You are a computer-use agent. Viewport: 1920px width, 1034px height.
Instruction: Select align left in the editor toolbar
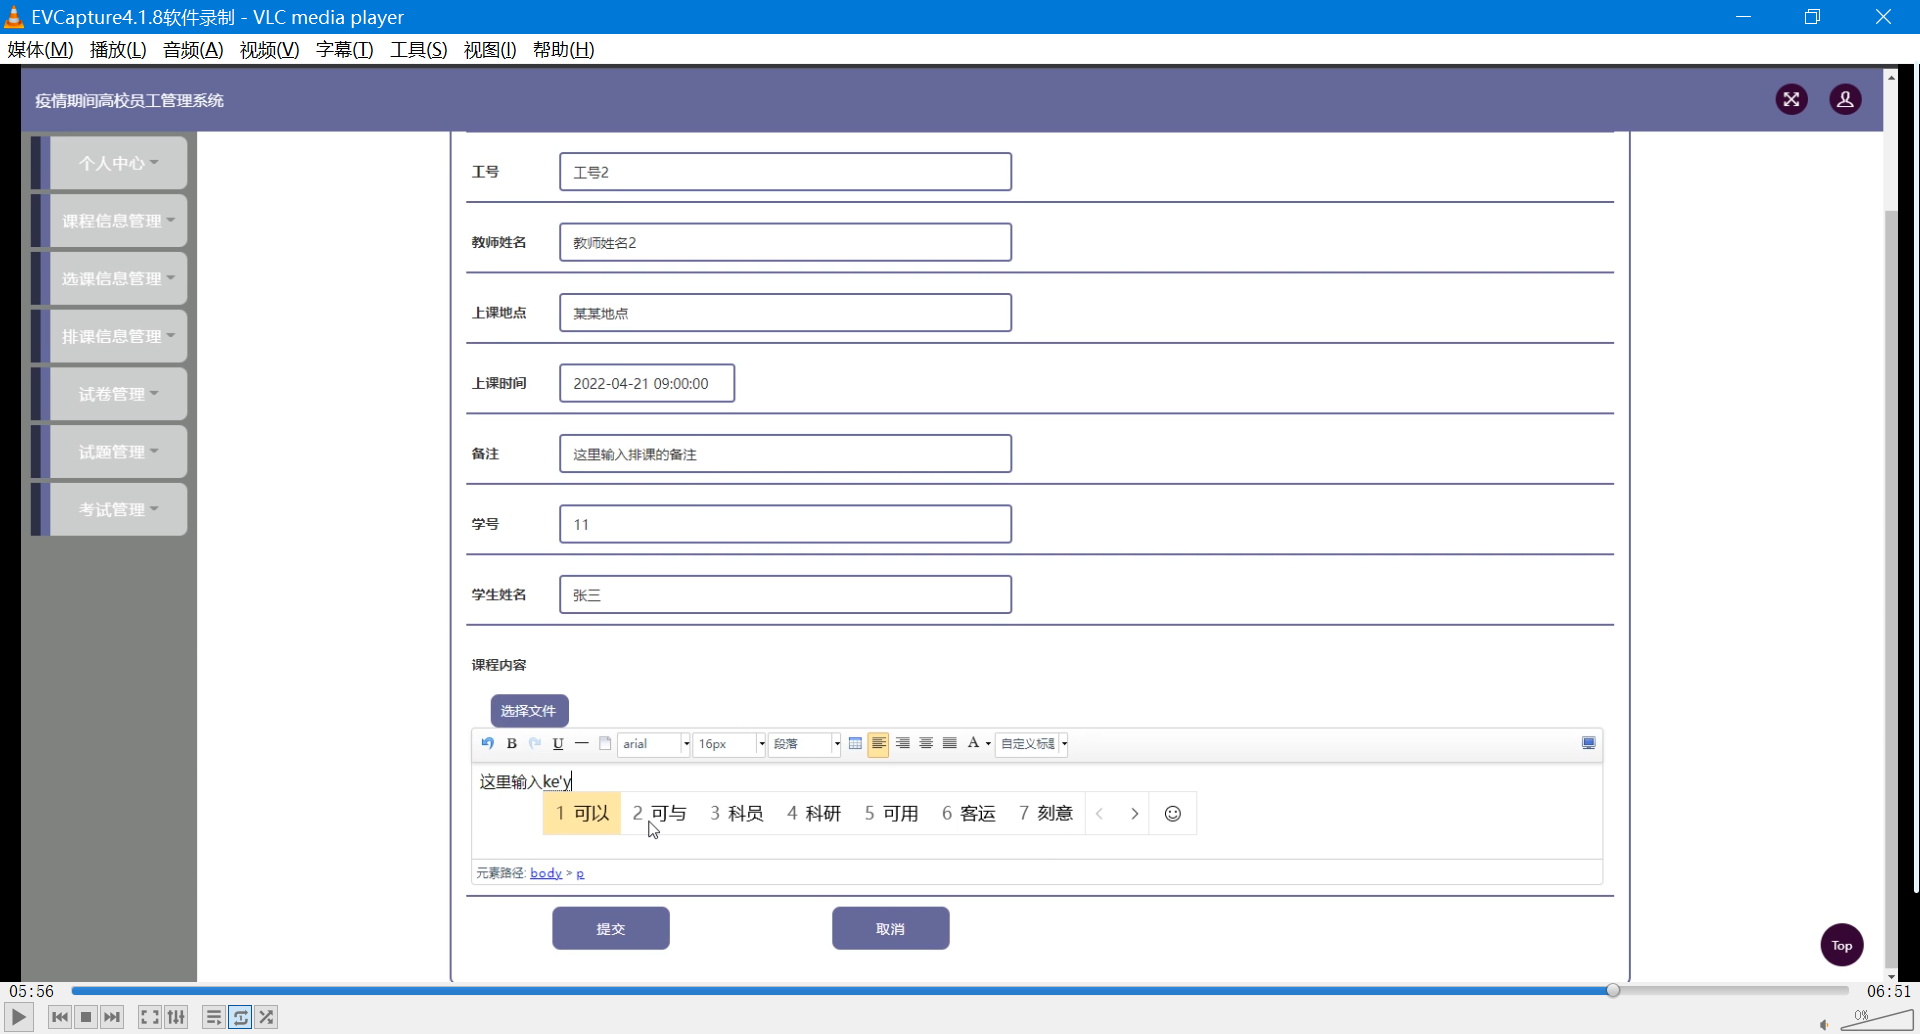click(878, 743)
